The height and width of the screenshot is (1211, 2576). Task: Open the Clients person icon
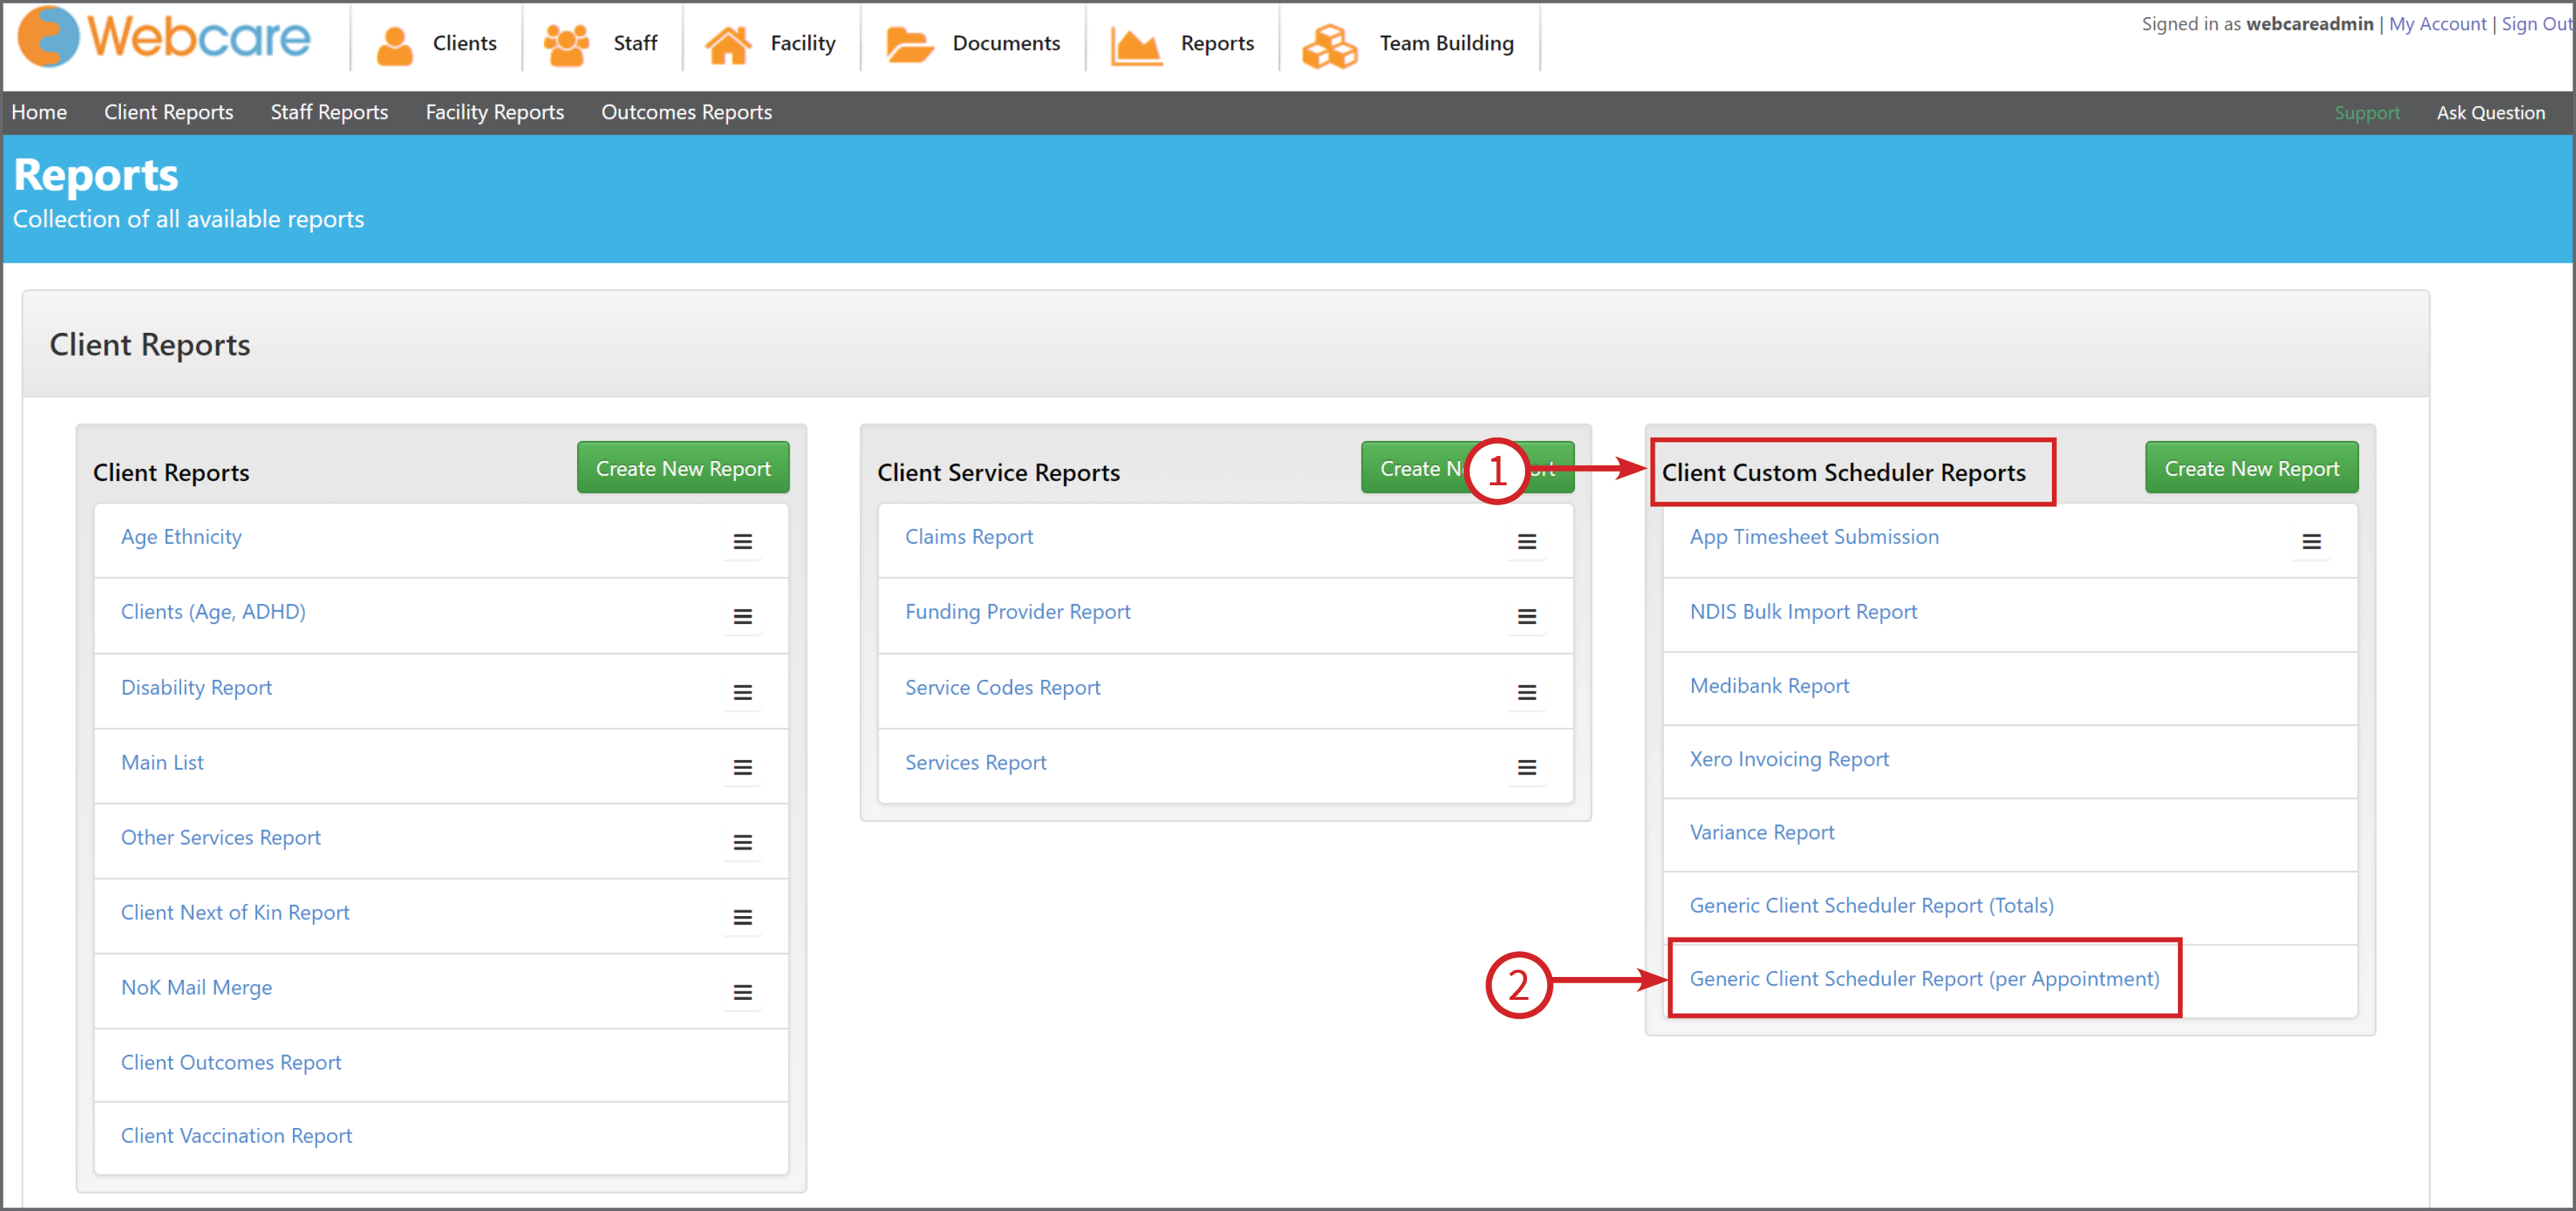click(x=395, y=44)
